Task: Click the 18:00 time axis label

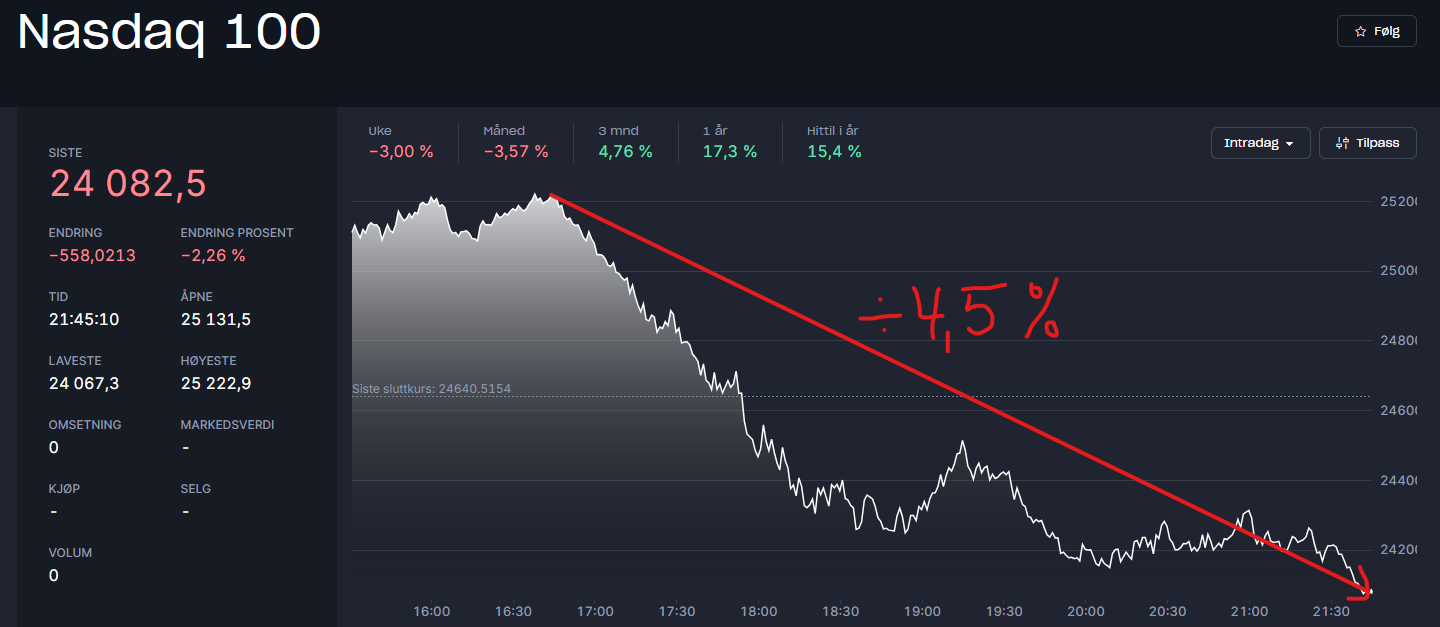Action: (x=758, y=611)
